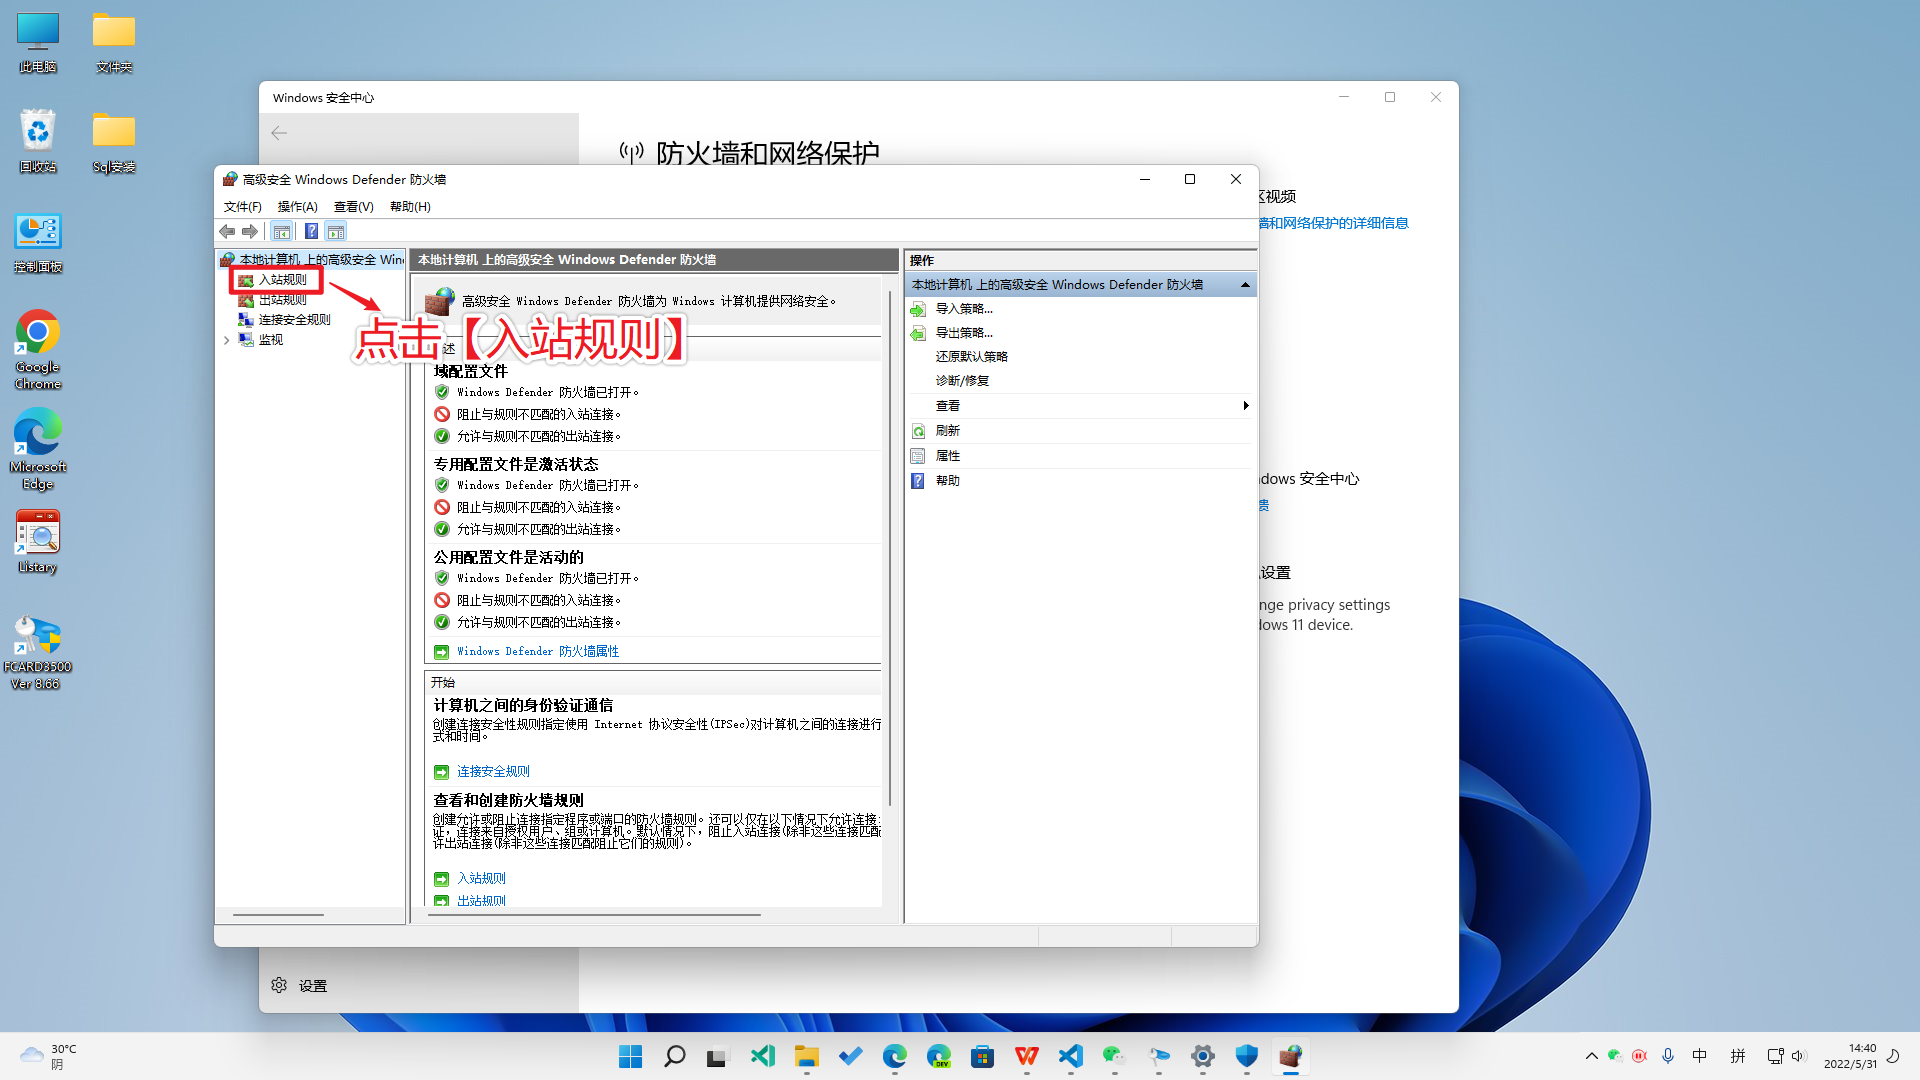
Task: Open Visual Studio Code from taskbar
Action: [x=1071, y=1057]
